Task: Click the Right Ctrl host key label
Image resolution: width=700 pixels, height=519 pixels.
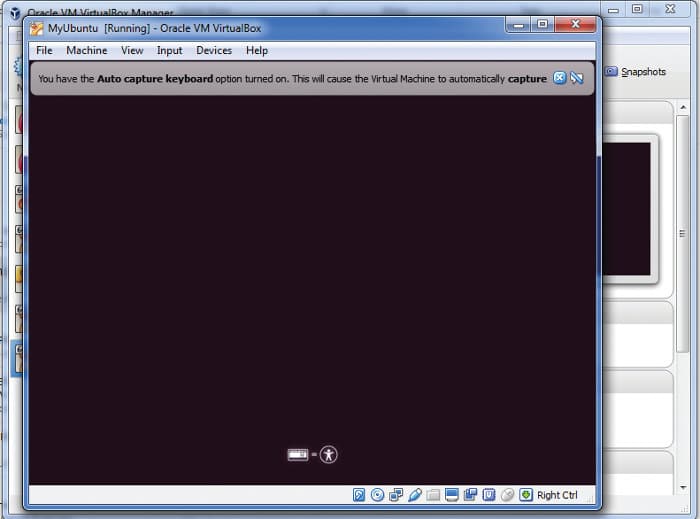Action: tap(557, 495)
